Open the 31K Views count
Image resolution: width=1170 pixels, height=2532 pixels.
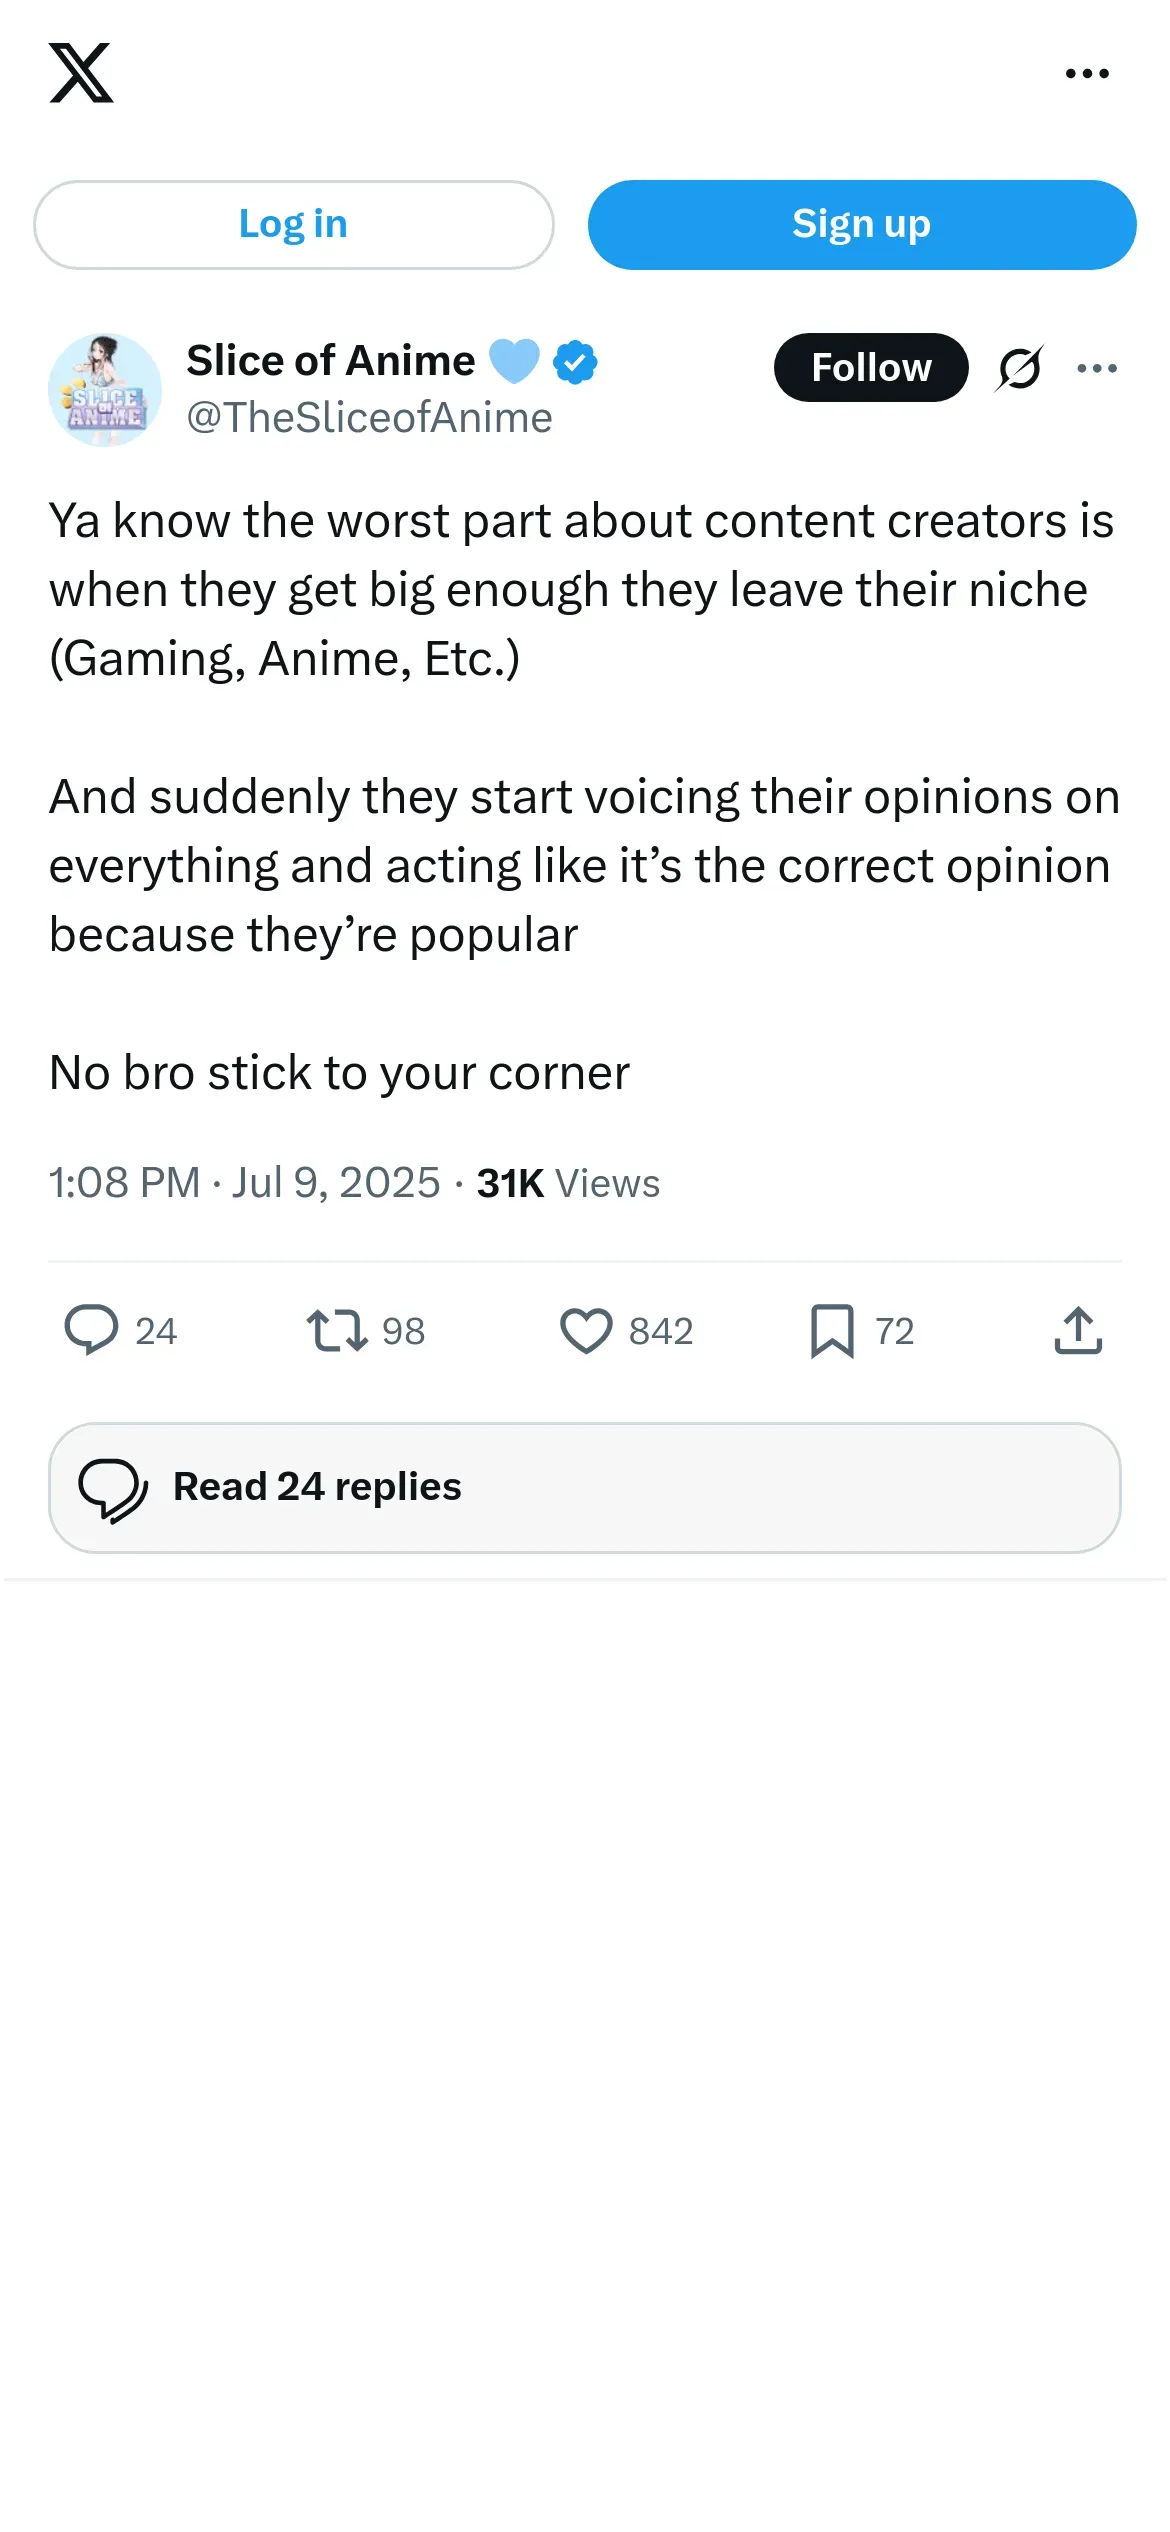click(568, 1183)
